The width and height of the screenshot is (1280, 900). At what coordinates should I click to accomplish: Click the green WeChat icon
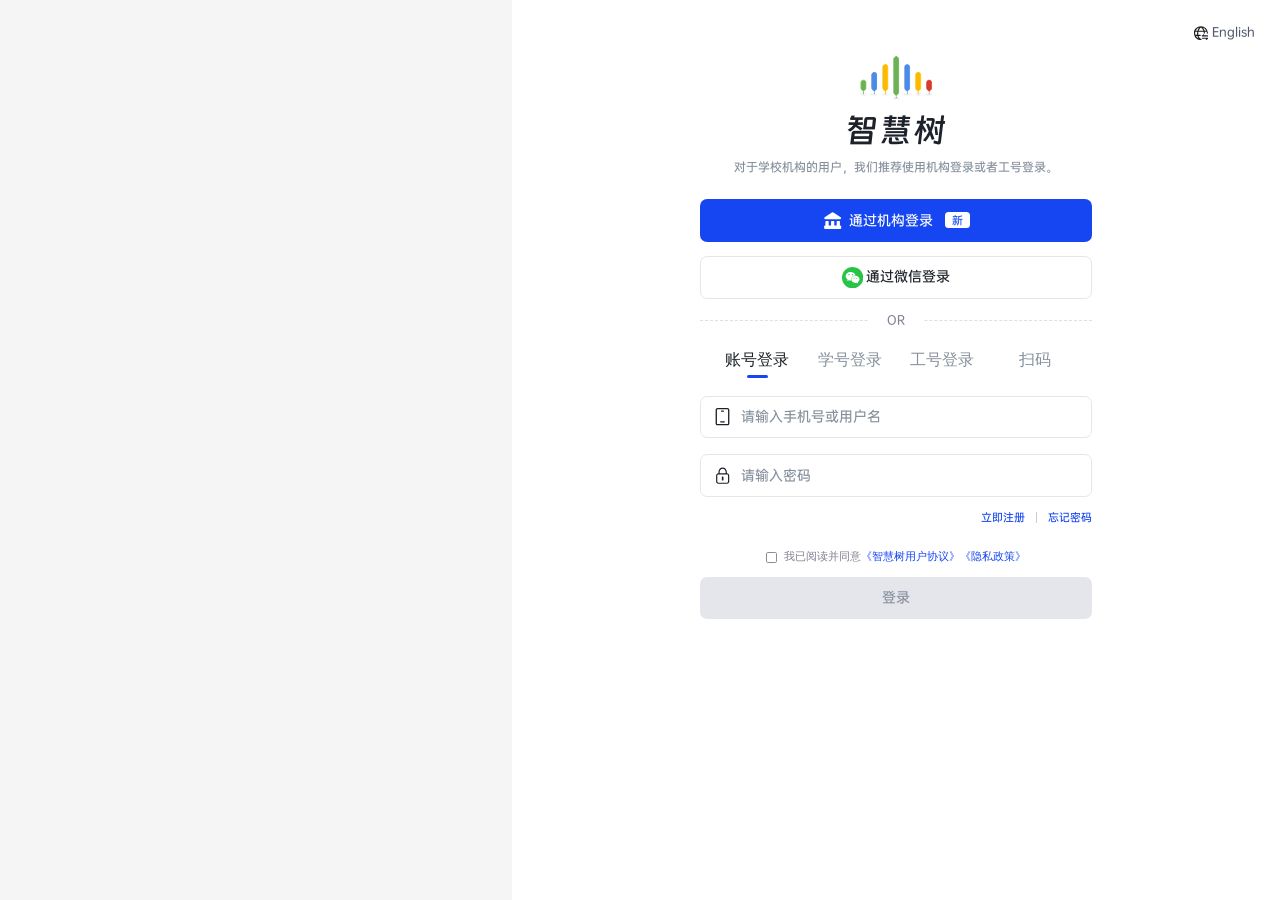point(852,277)
